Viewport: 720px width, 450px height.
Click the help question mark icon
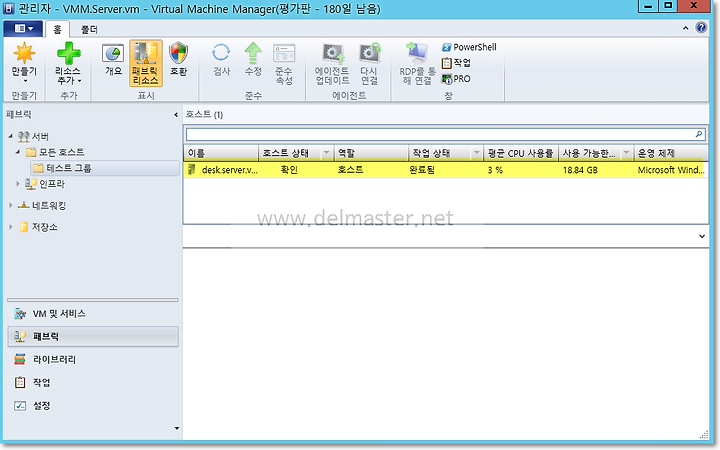(x=701, y=28)
